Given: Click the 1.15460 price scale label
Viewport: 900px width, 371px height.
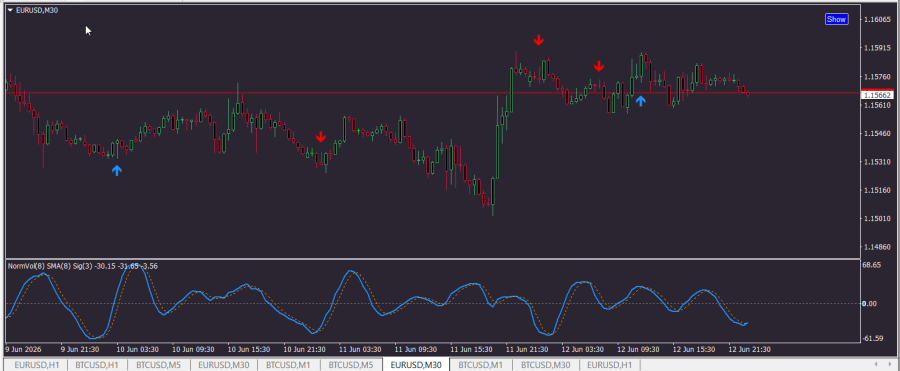Looking at the screenshot, I should point(878,133).
